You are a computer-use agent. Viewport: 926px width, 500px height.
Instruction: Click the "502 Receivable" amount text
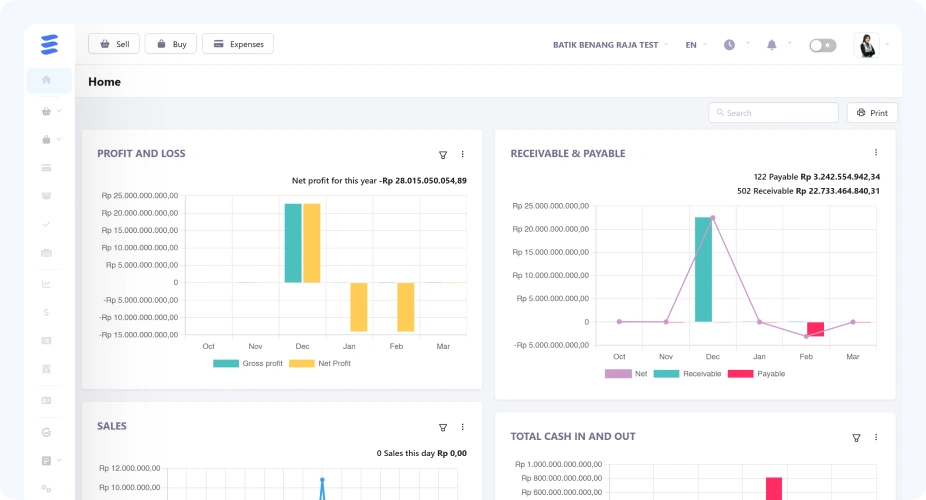(x=808, y=191)
